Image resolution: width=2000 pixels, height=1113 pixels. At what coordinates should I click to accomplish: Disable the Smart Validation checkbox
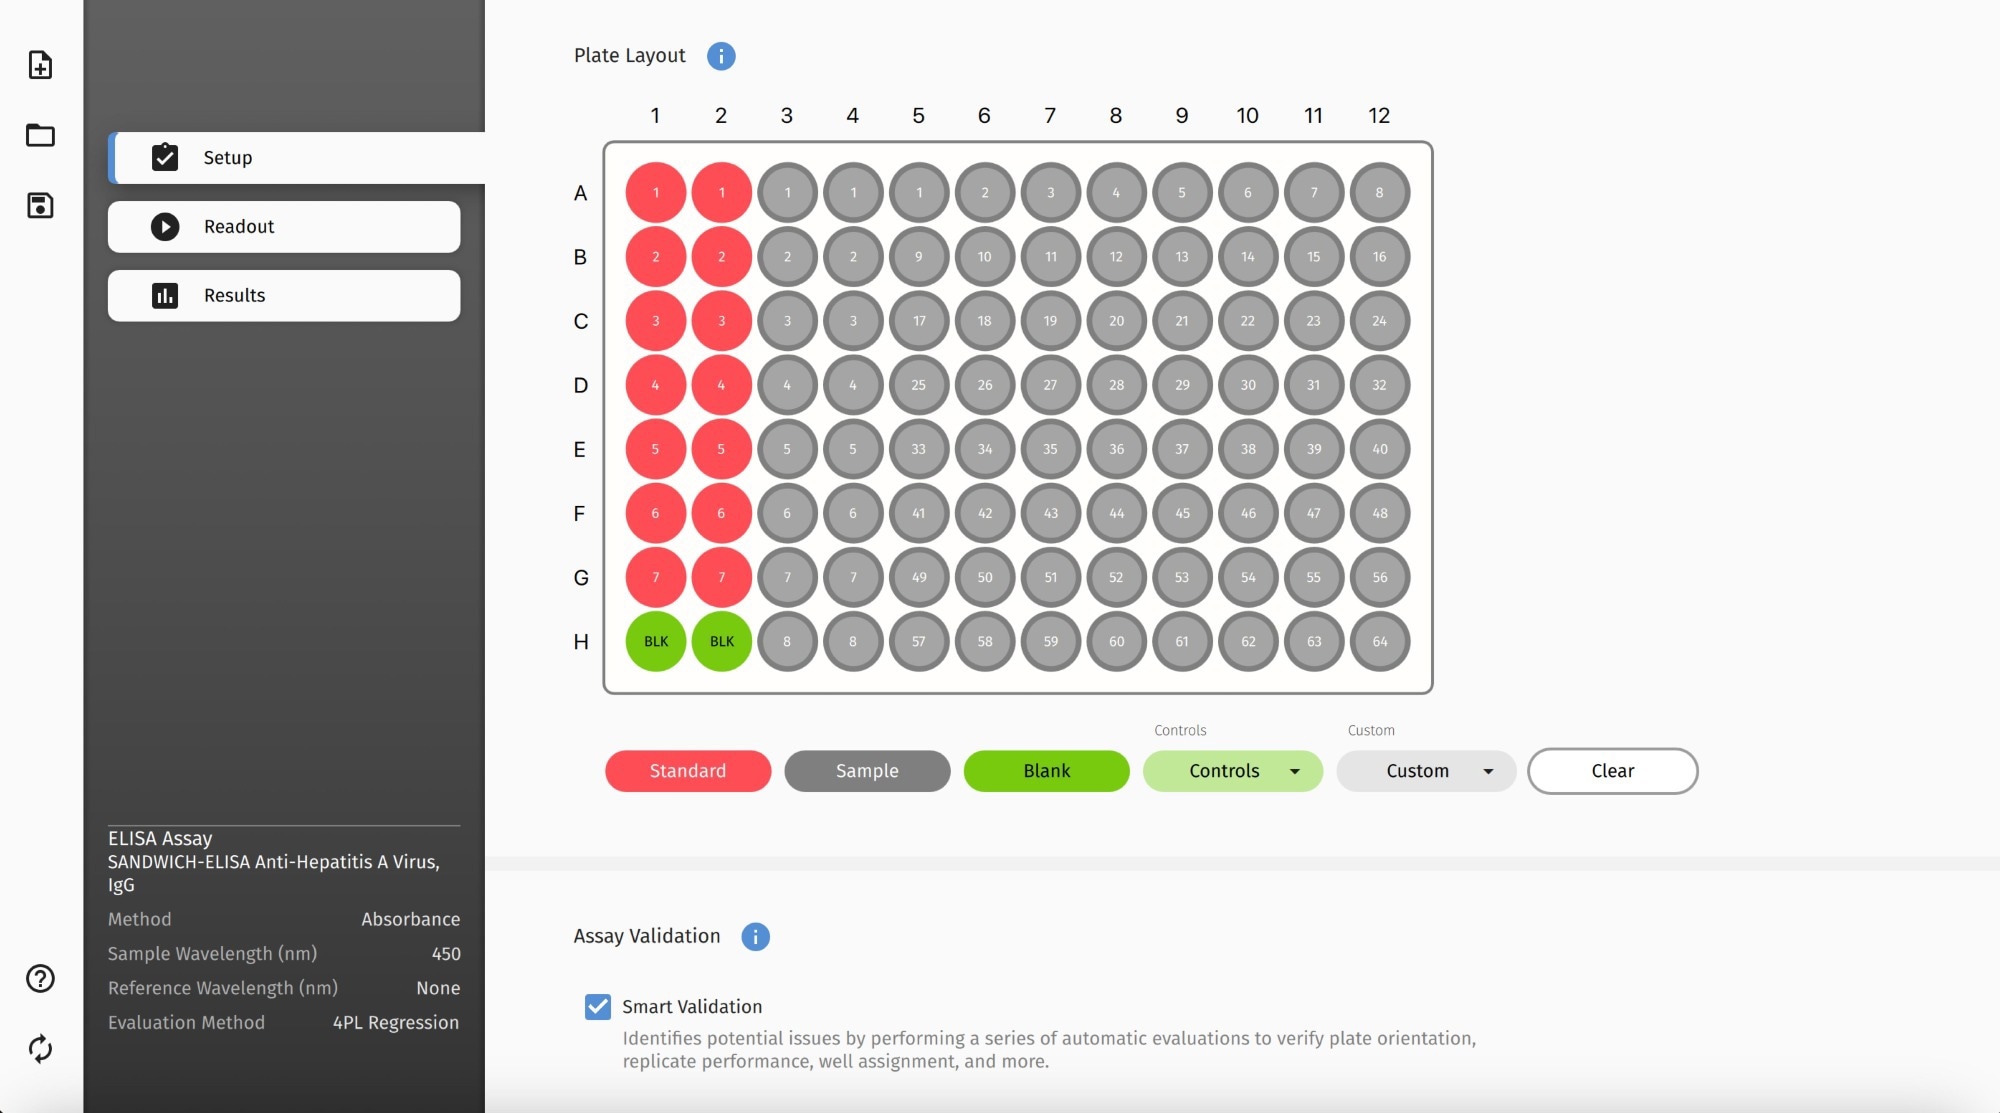coord(598,1006)
